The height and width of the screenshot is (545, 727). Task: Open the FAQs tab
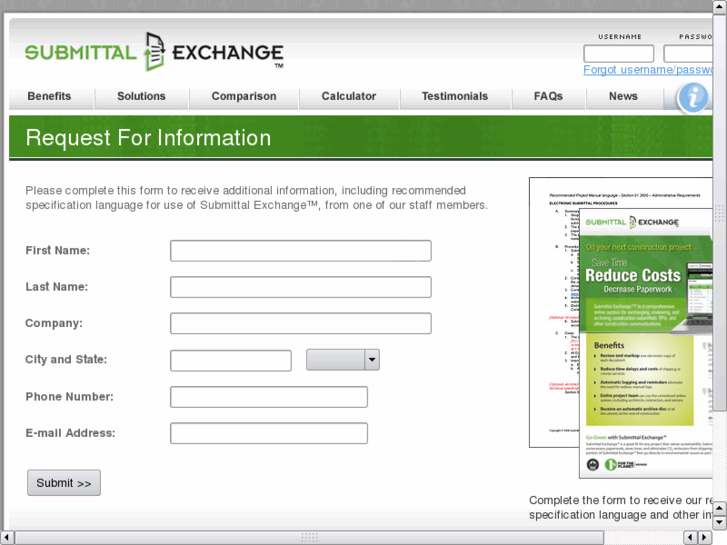coord(548,96)
